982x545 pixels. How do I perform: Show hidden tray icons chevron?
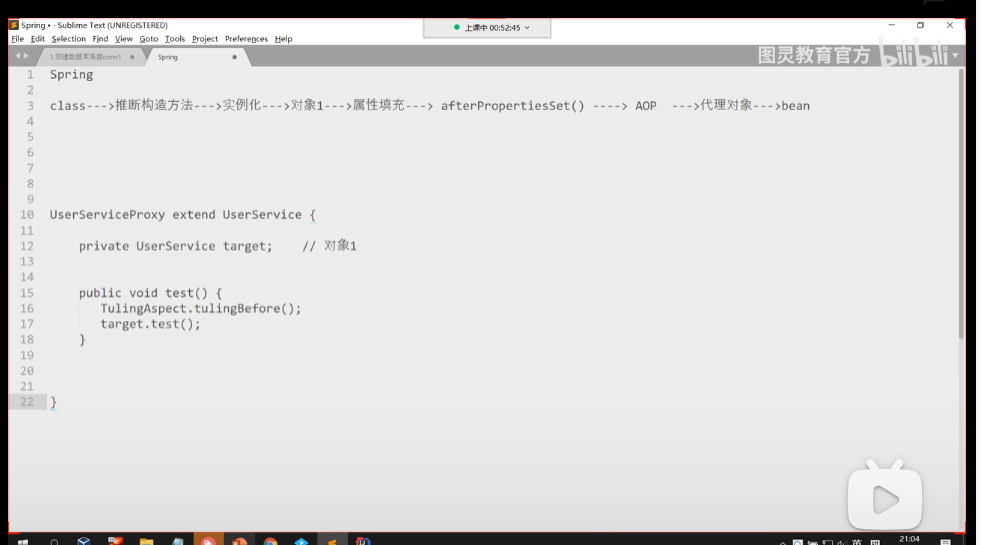tap(783, 542)
